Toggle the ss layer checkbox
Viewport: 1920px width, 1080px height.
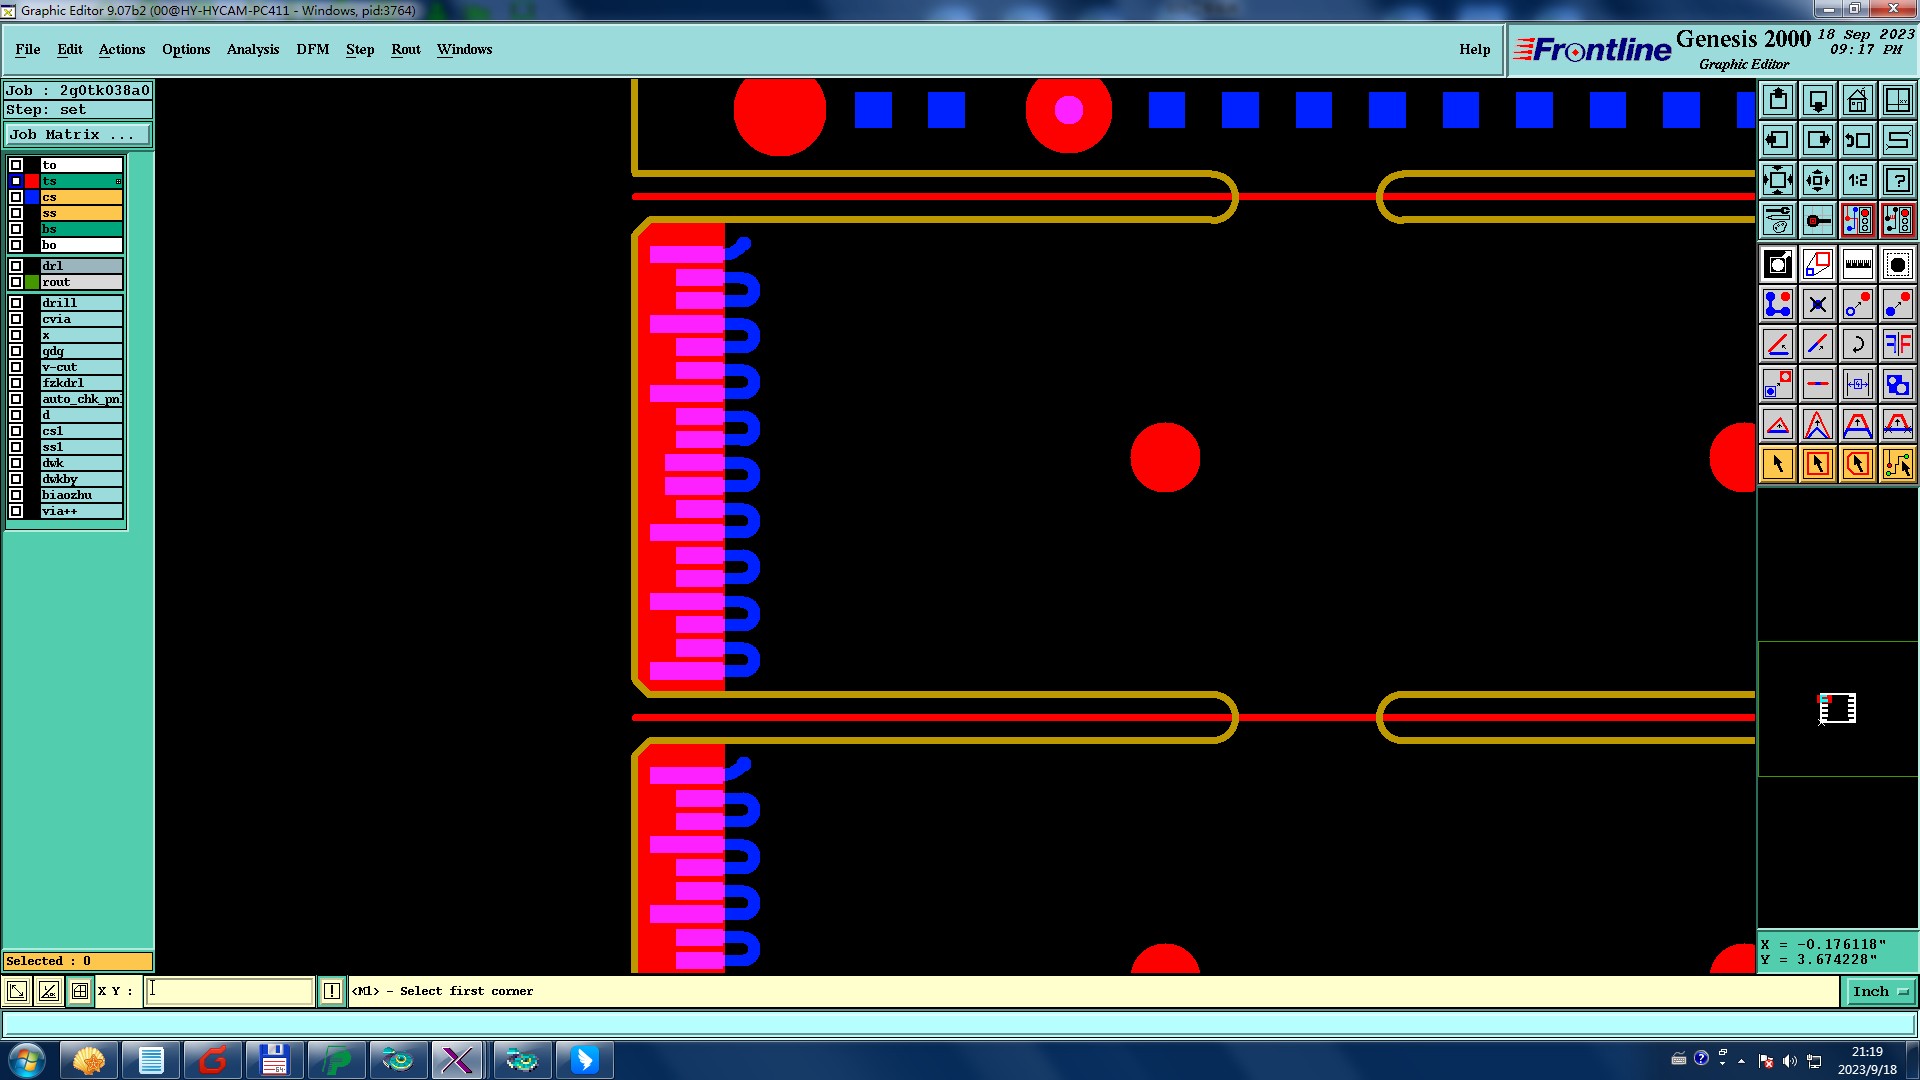click(16, 213)
